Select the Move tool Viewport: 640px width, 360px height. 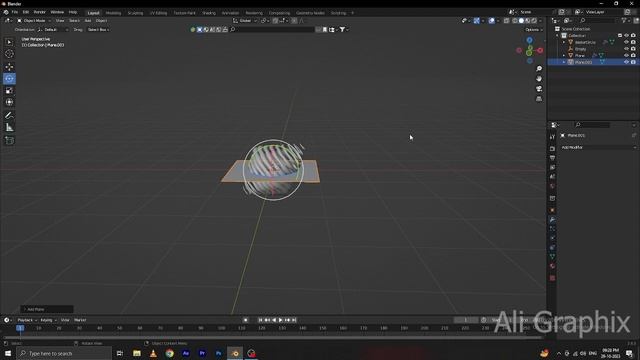click(9, 67)
